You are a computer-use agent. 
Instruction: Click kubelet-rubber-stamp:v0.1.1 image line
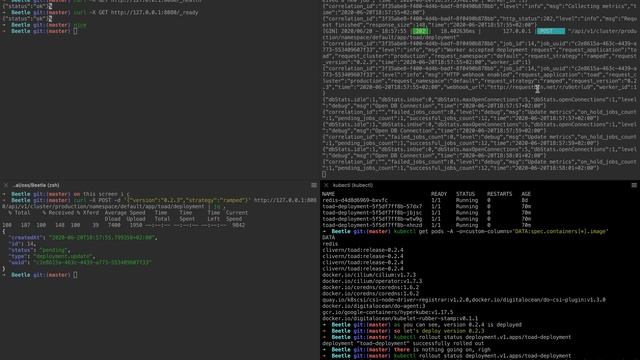[400, 318]
